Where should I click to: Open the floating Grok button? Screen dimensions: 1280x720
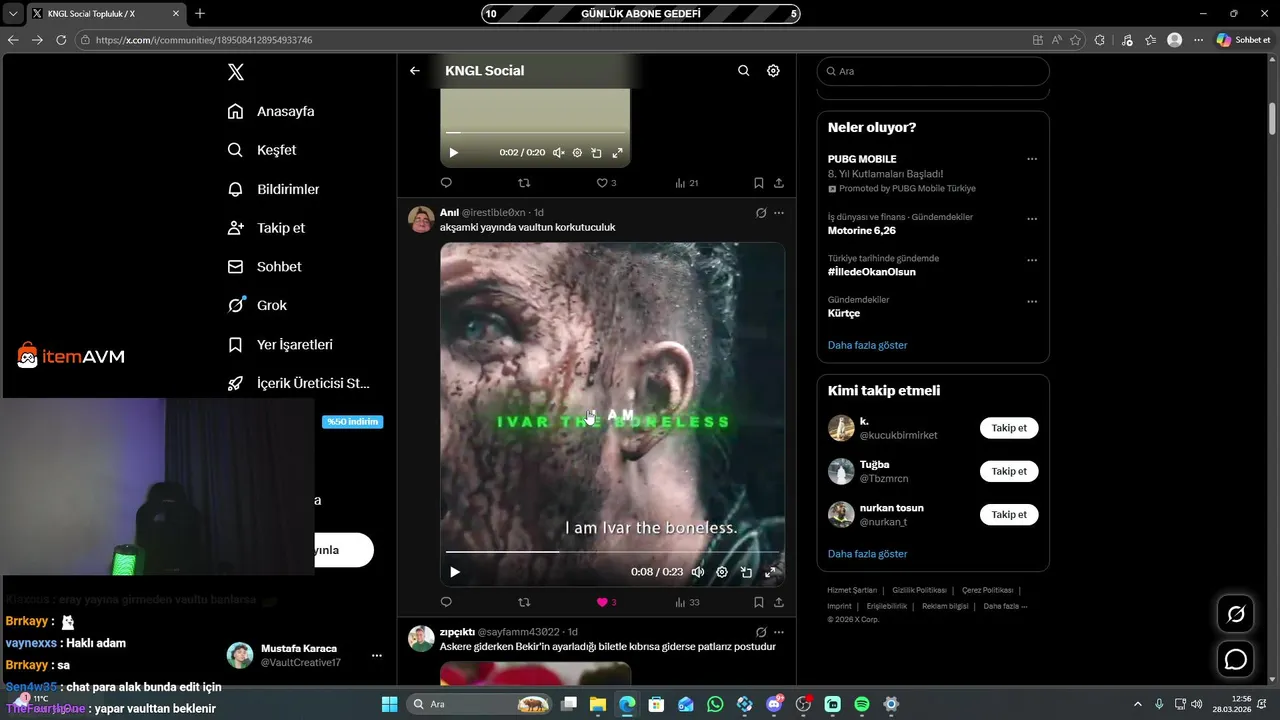pos(1236,614)
